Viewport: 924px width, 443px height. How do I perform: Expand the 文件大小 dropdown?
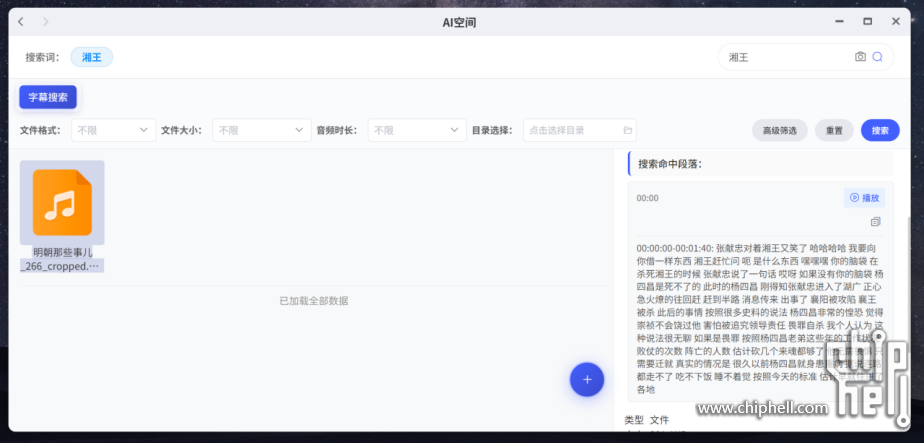(260, 130)
